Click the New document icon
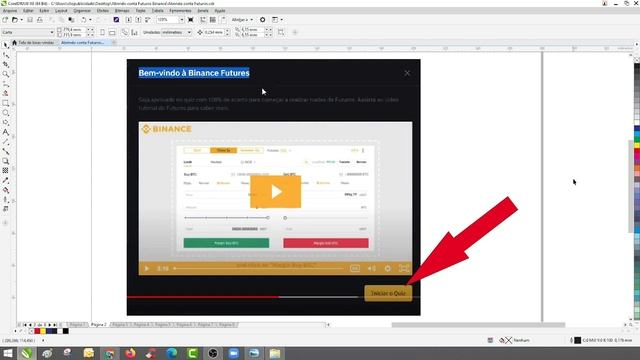Viewport: 640px width, 360px height. pyautogui.click(x=5, y=20)
